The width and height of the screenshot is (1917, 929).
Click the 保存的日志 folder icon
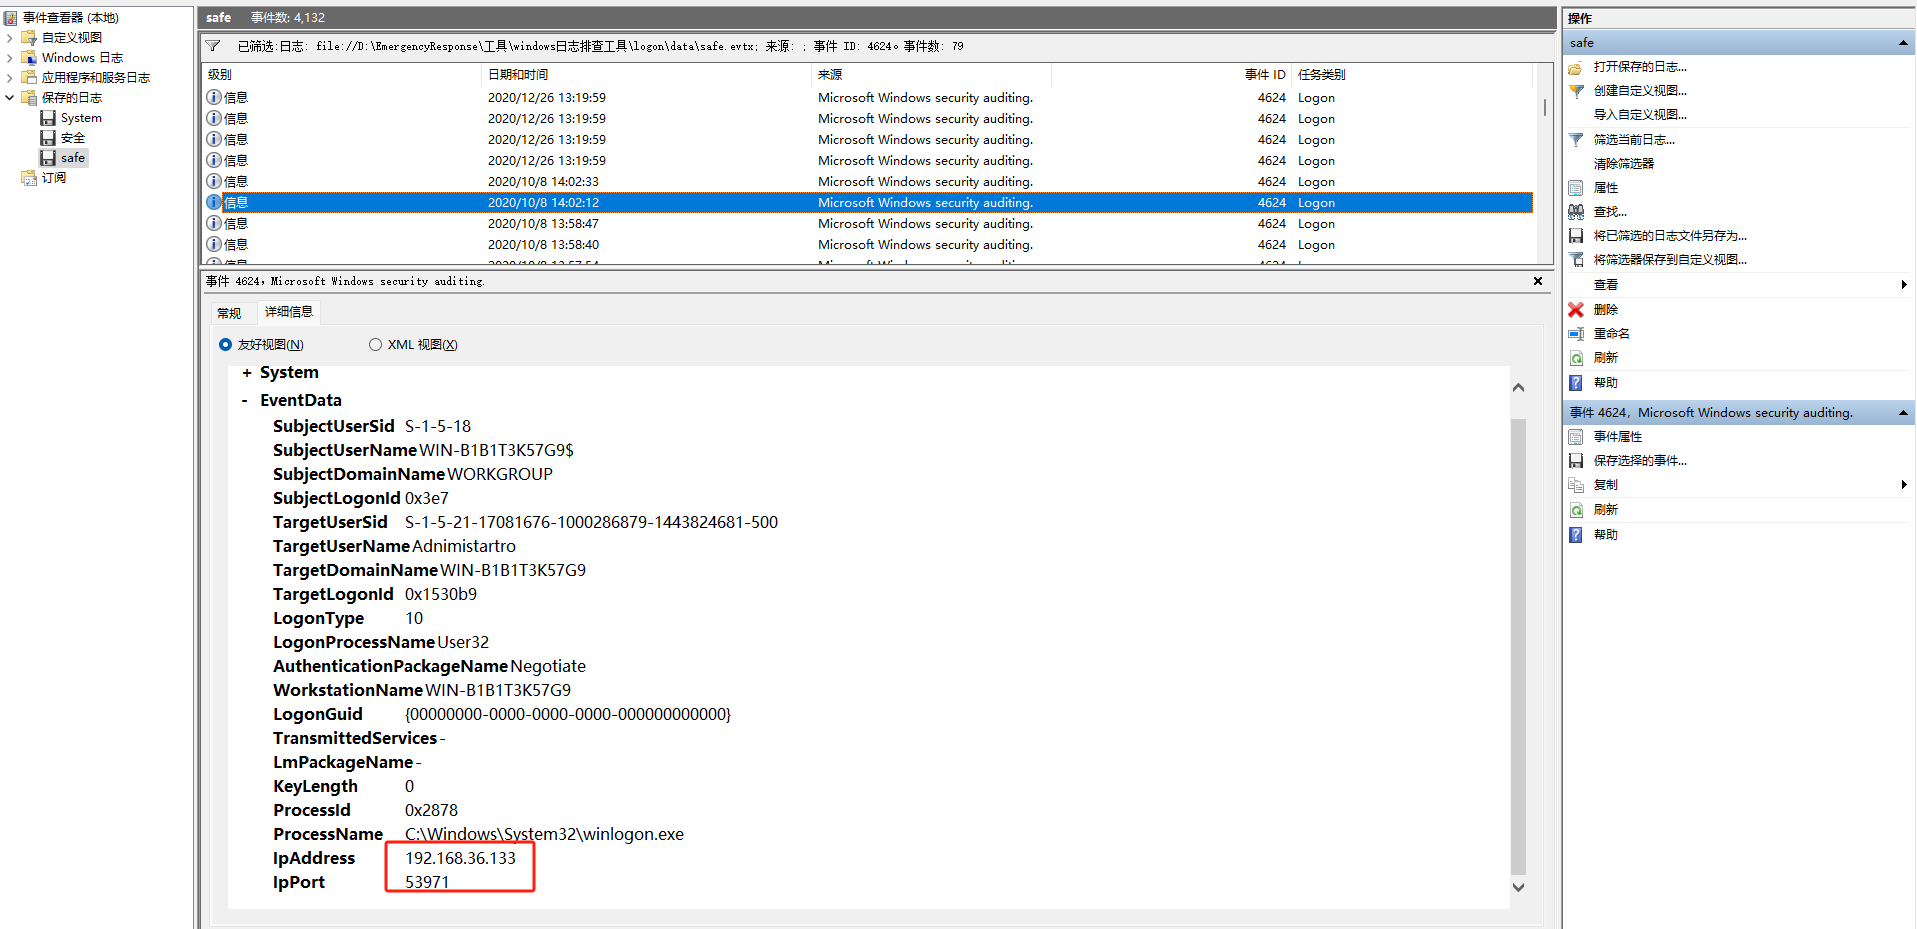[29, 98]
